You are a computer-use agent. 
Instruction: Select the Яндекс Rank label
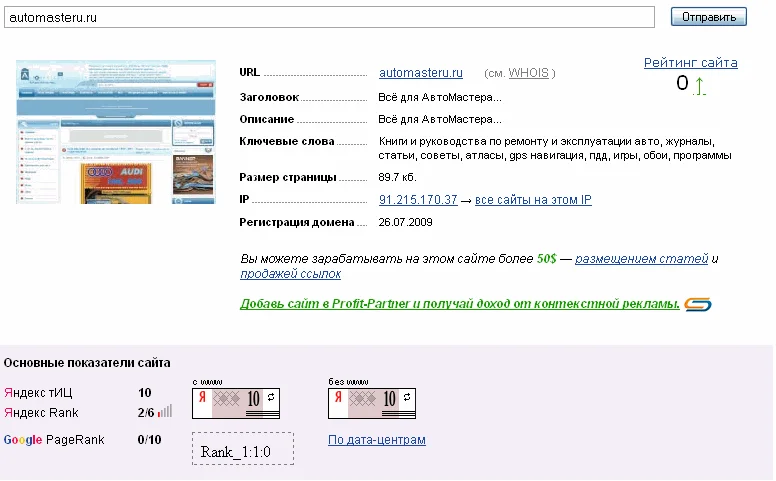[x=41, y=413]
